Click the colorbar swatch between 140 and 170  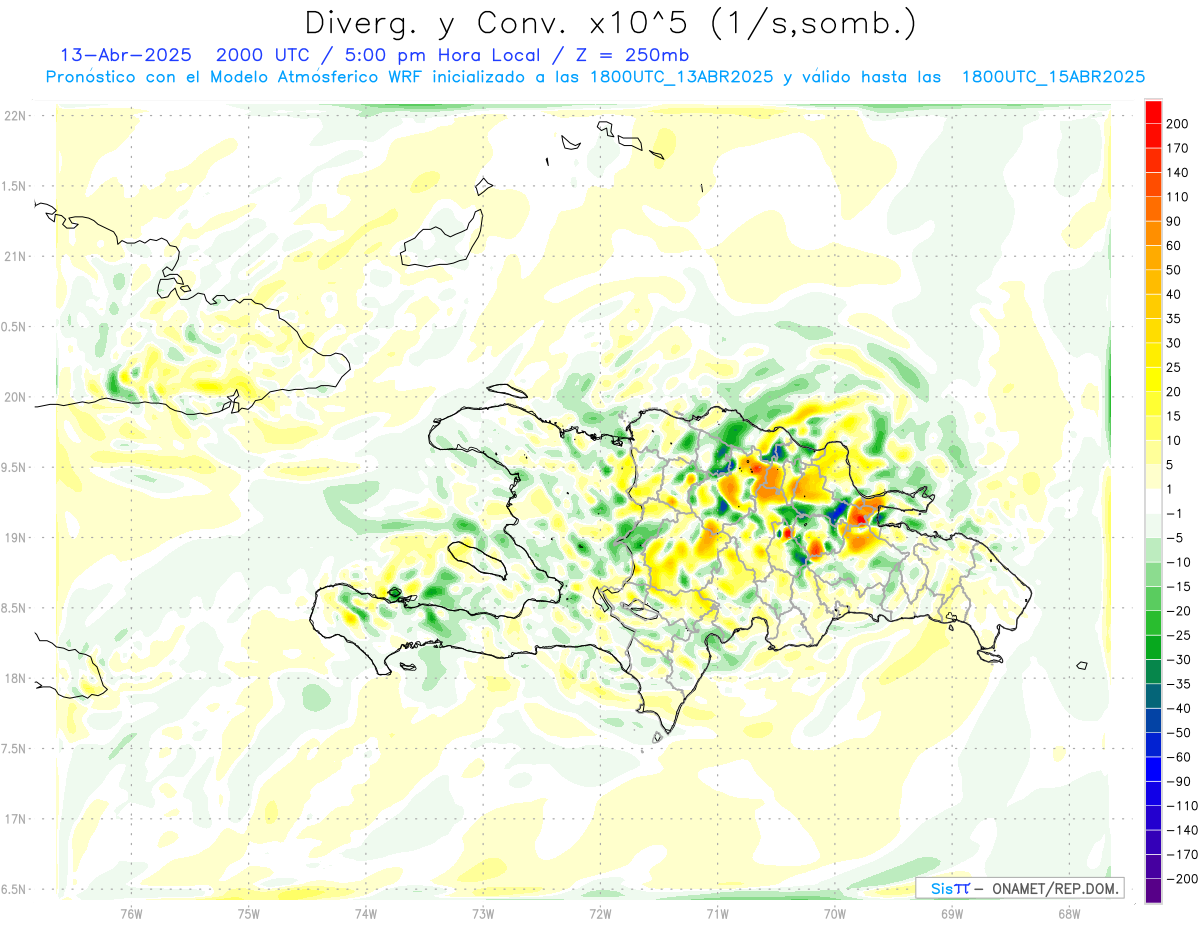(x=1153, y=160)
